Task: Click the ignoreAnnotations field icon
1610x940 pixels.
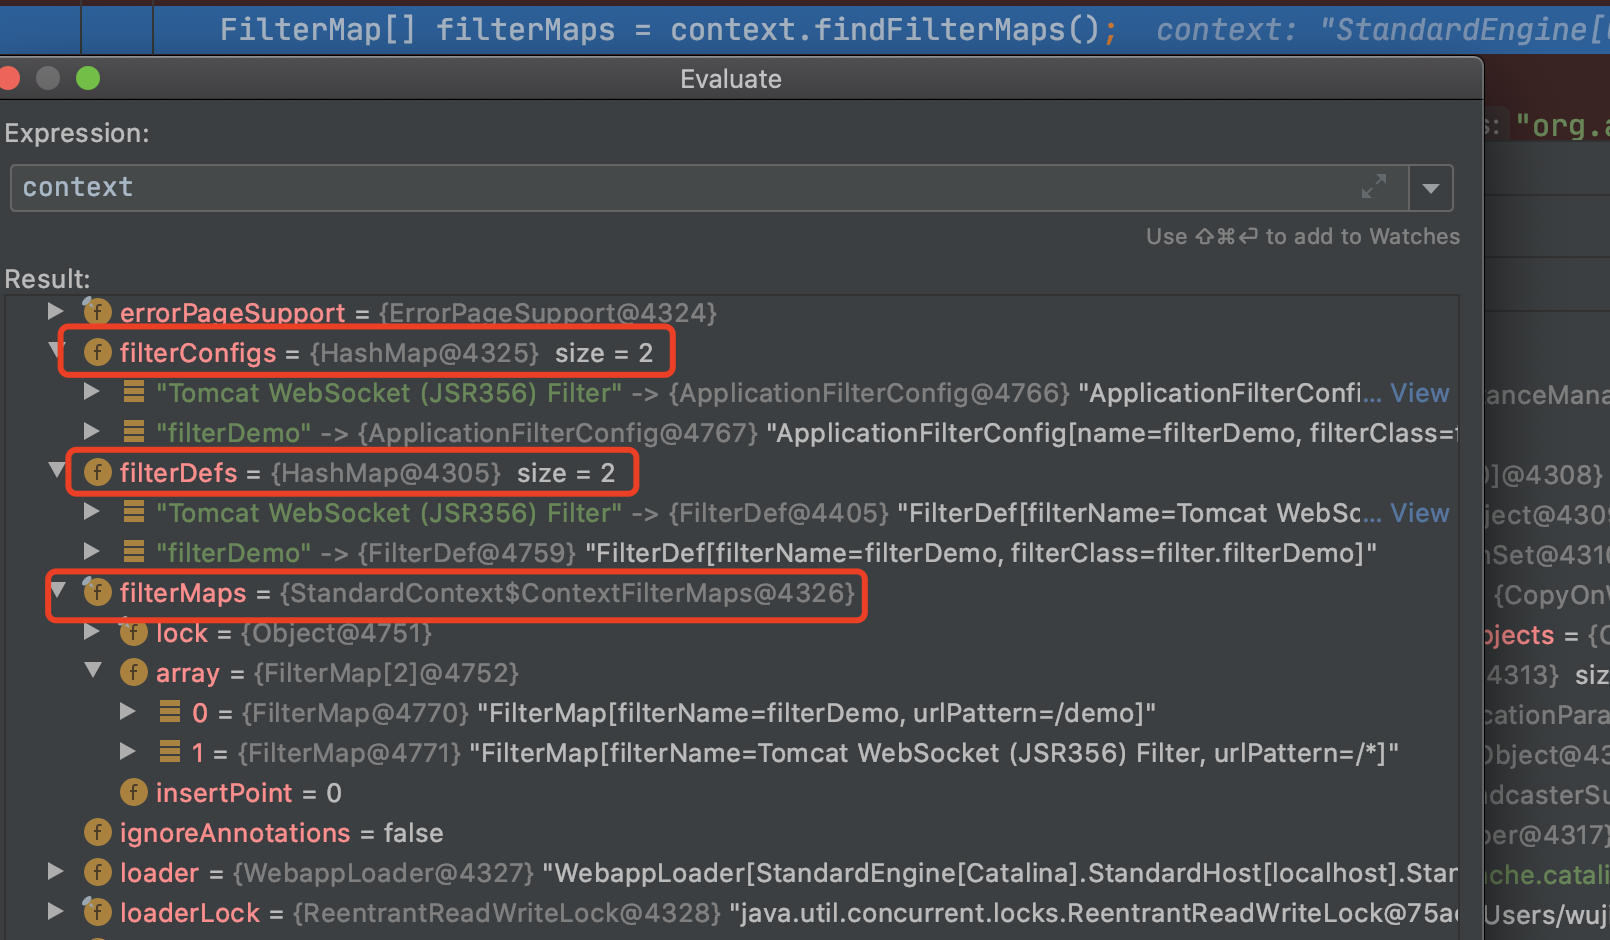Action: [x=97, y=832]
